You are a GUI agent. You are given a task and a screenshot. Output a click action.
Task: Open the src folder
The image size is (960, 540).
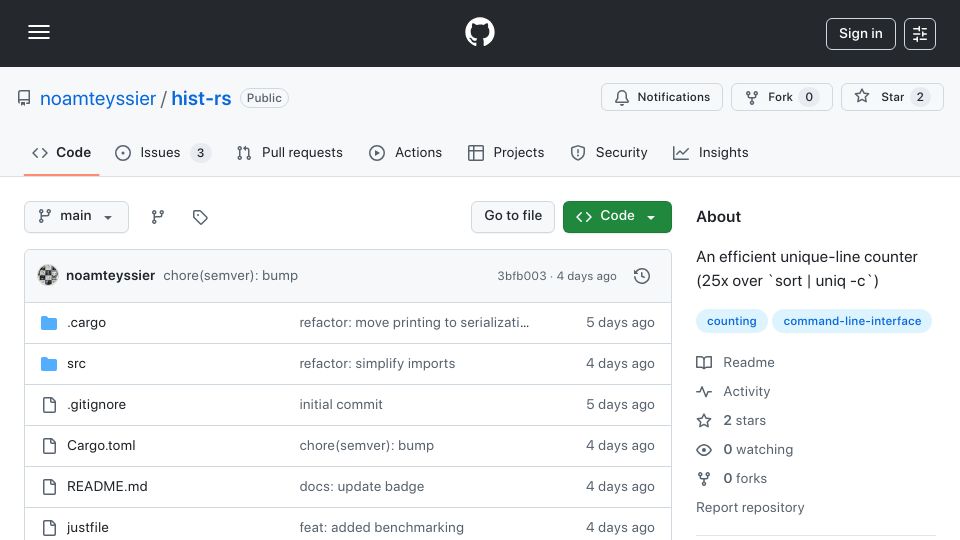point(76,364)
